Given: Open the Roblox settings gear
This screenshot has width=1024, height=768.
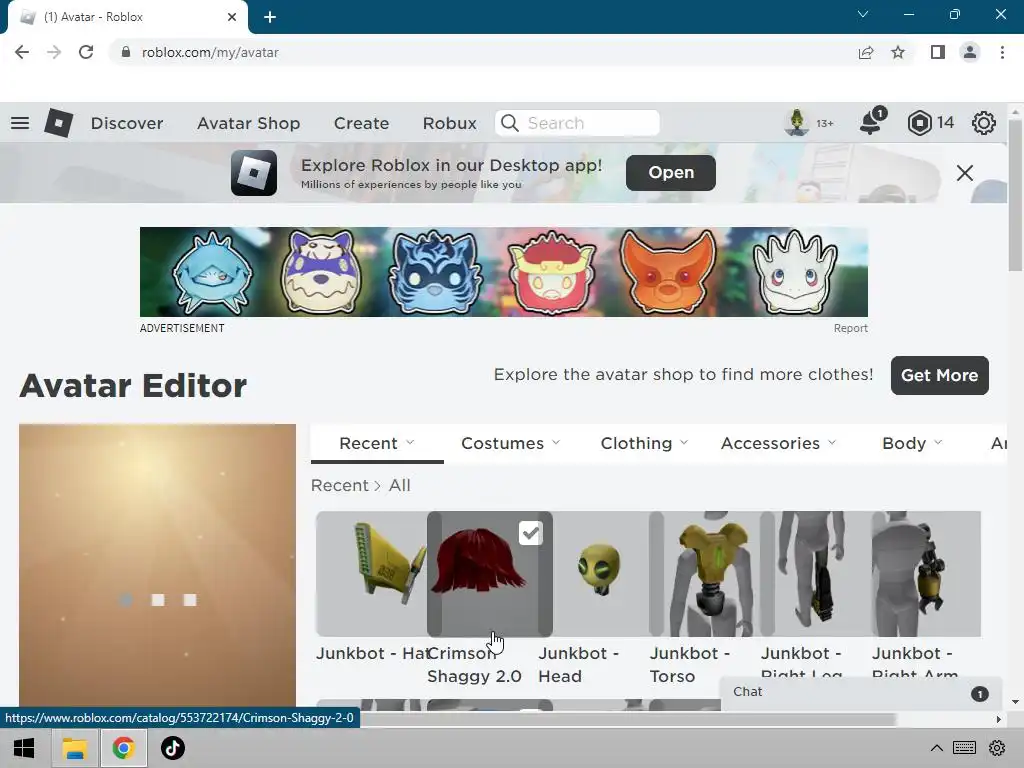Looking at the screenshot, I should (x=984, y=123).
